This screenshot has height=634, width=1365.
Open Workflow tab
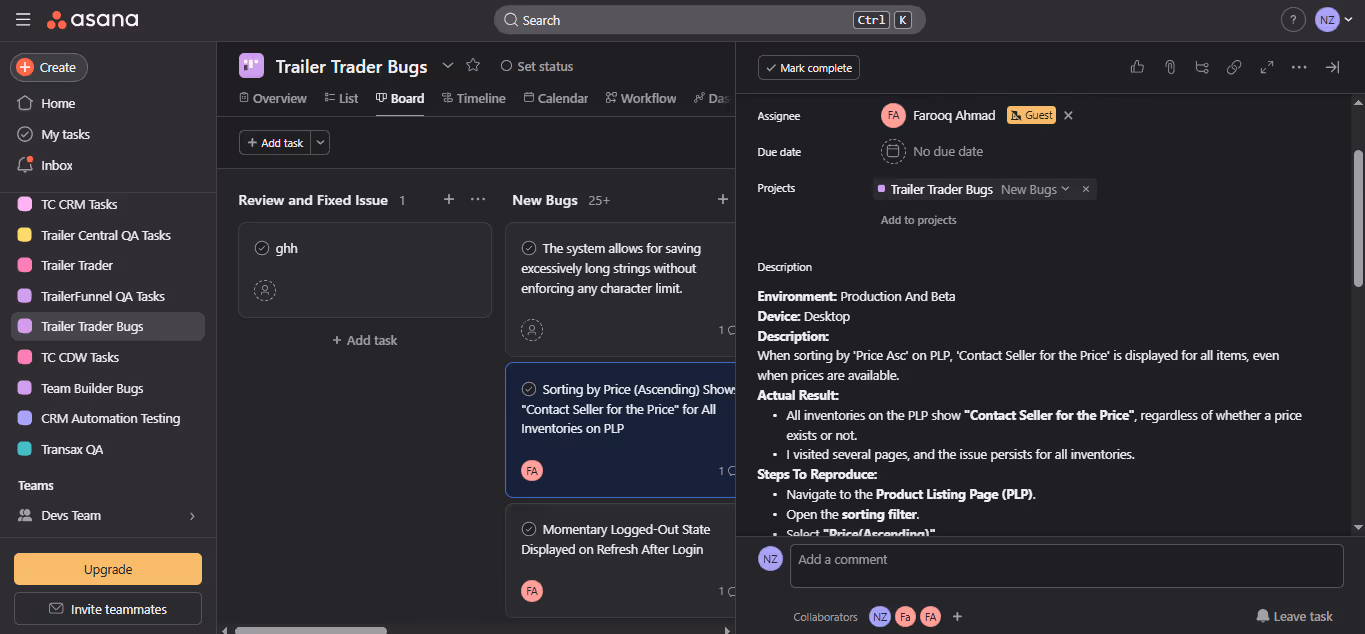click(x=640, y=98)
